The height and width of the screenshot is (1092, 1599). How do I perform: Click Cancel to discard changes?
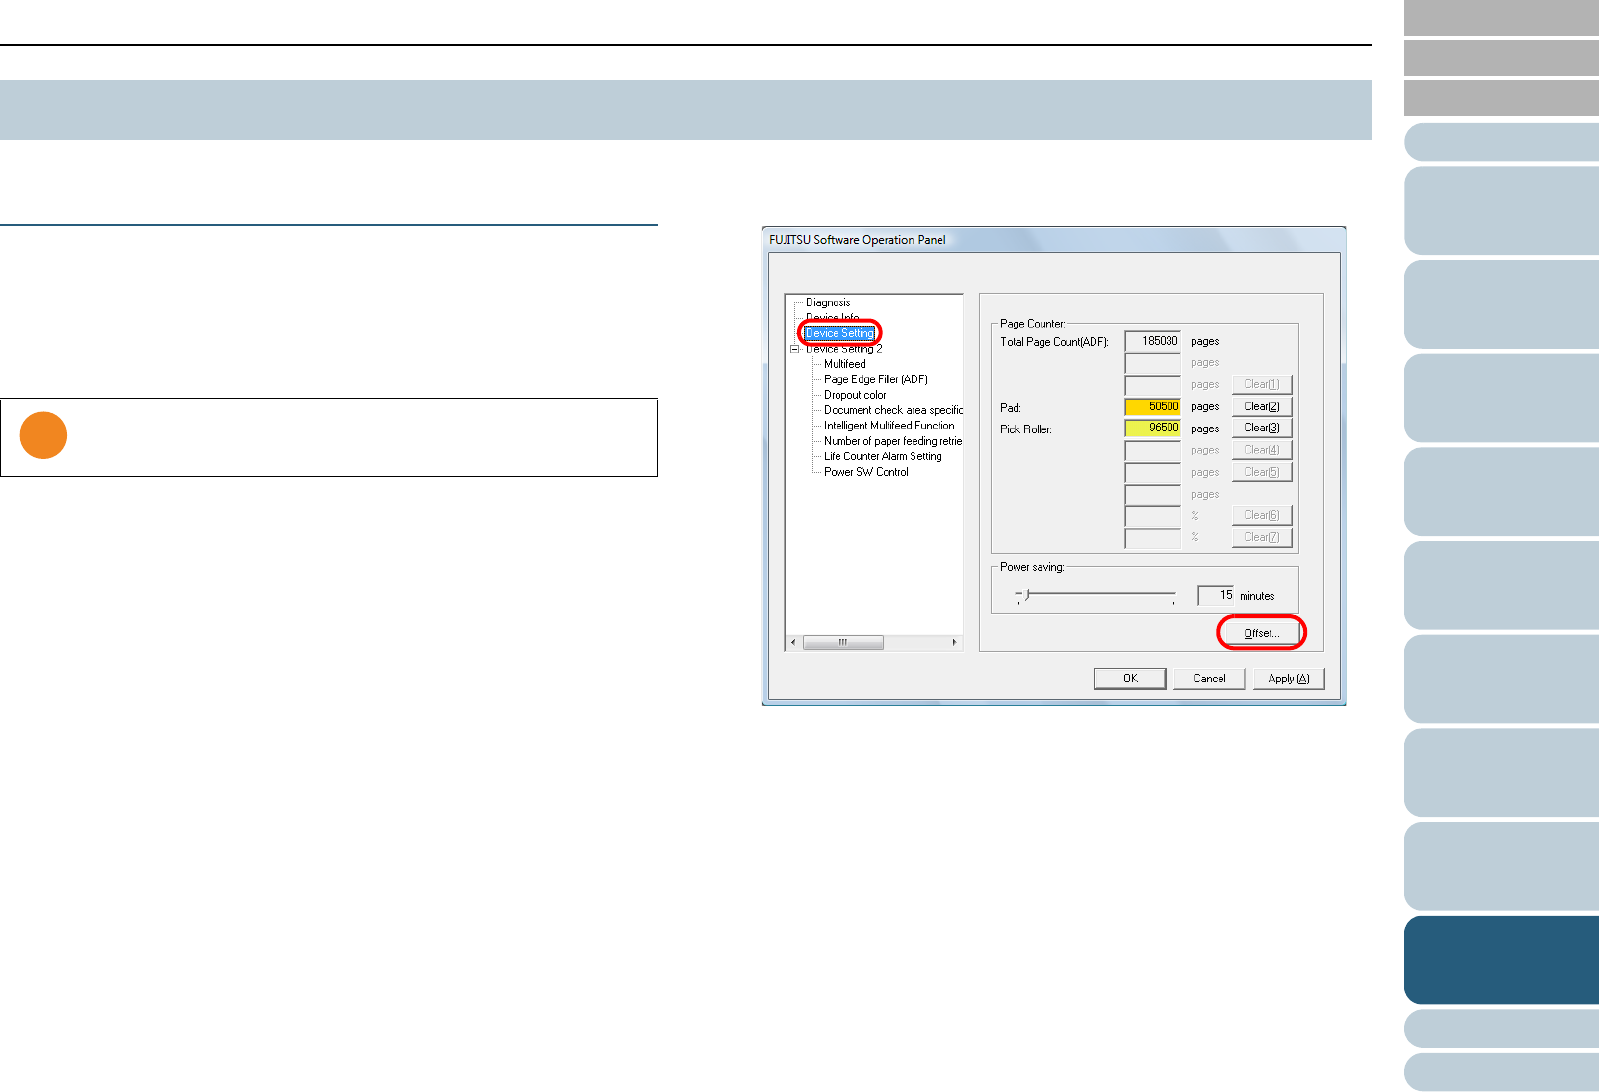coord(1209,678)
